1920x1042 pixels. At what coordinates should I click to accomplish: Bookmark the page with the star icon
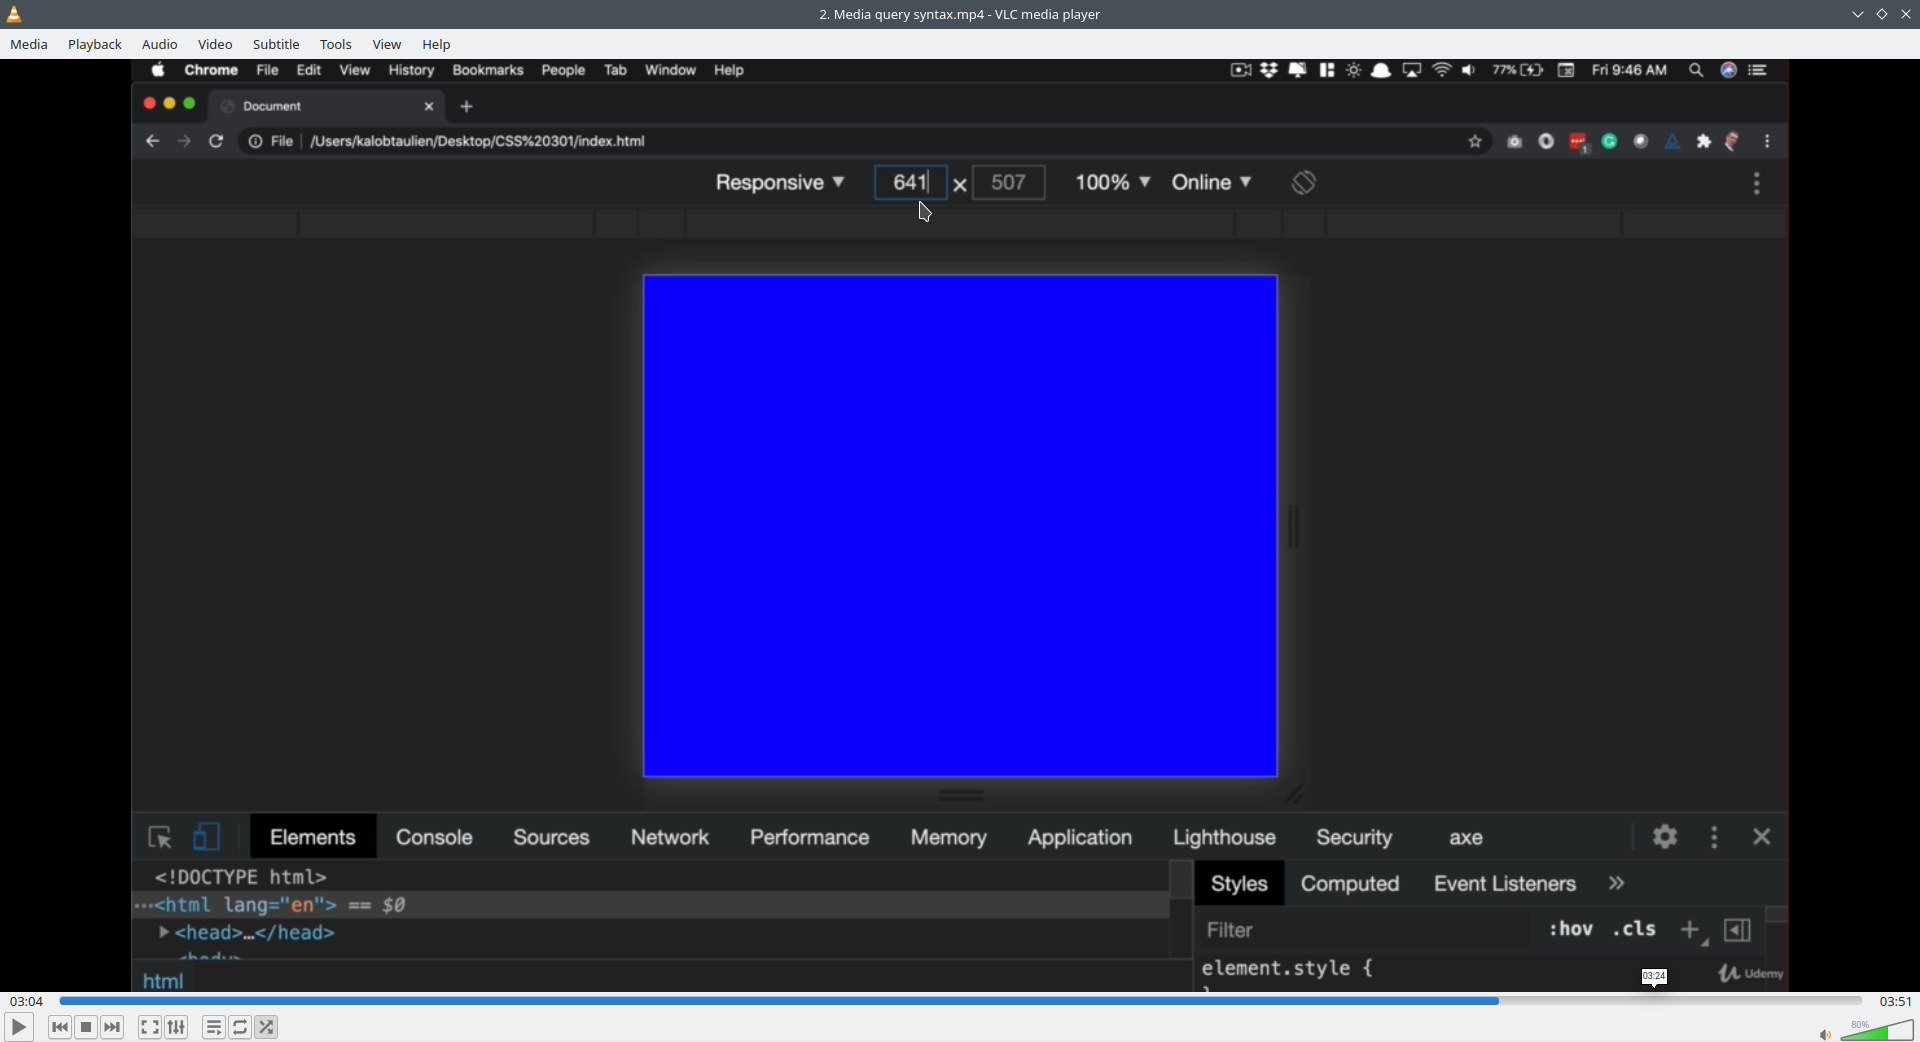pyautogui.click(x=1475, y=142)
